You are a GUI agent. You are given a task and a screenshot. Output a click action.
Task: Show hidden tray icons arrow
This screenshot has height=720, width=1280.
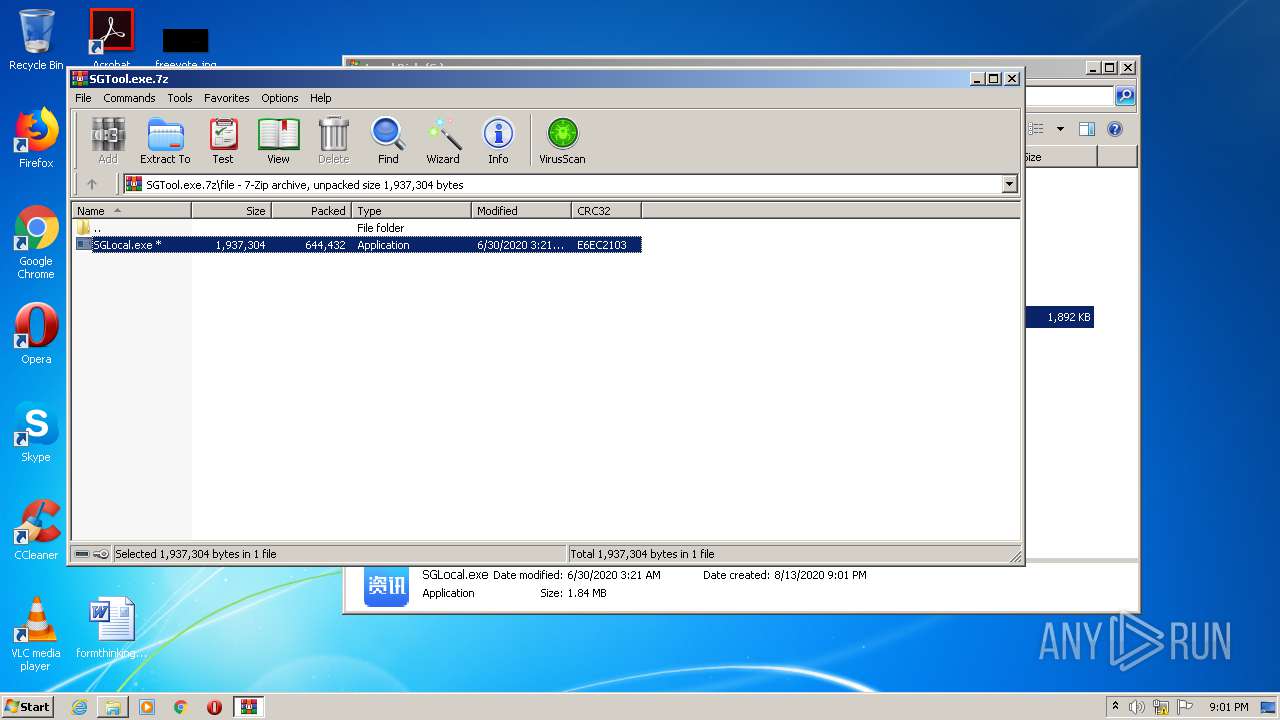click(1115, 706)
